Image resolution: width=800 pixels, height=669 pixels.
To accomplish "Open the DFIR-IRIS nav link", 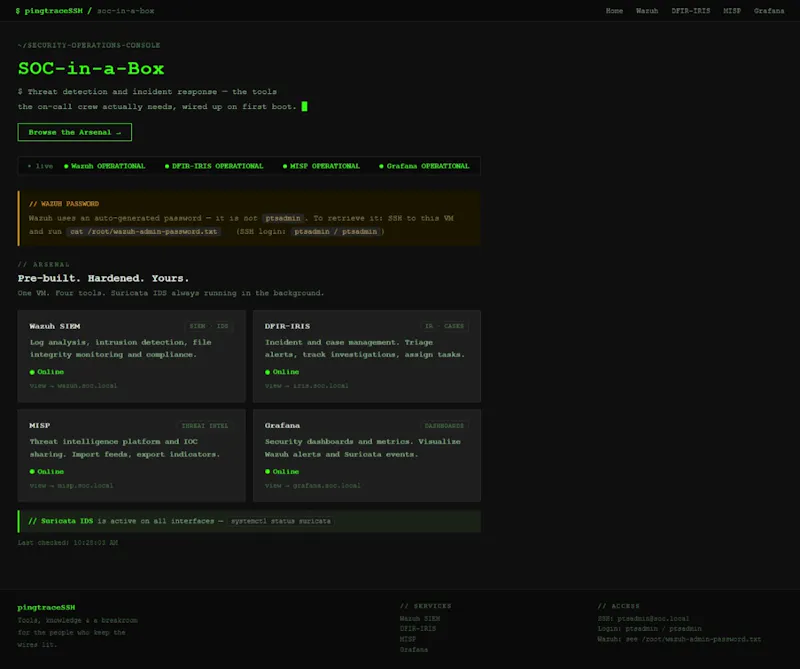I will tap(690, 11).
